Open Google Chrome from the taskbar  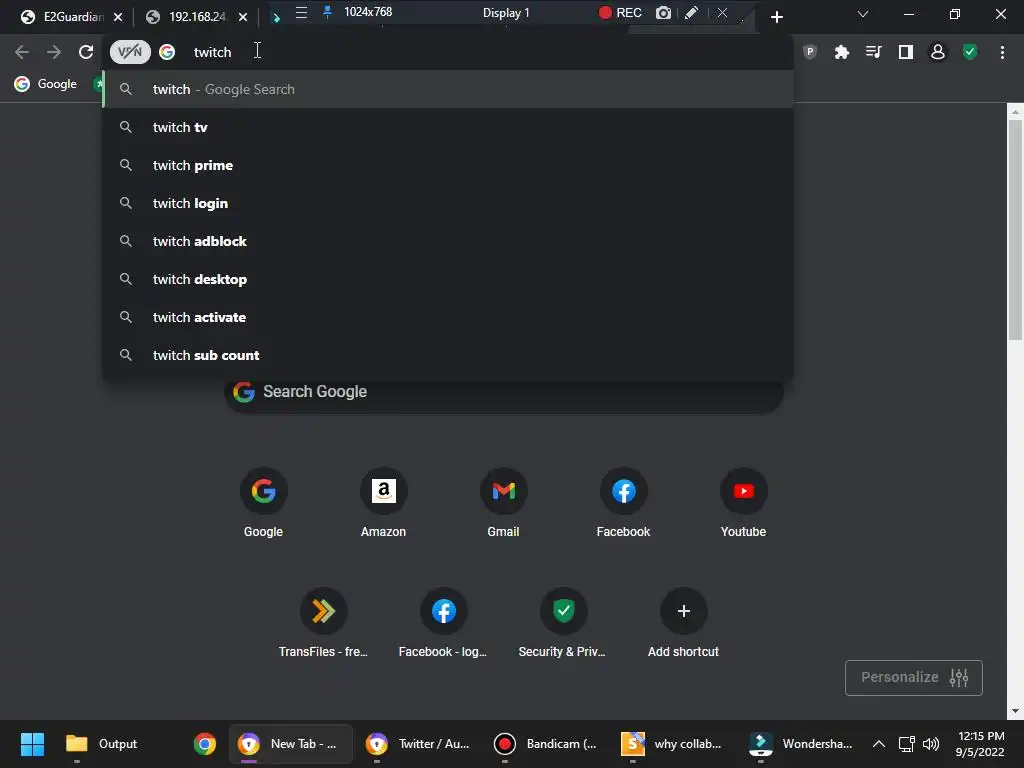pos(204,744)
